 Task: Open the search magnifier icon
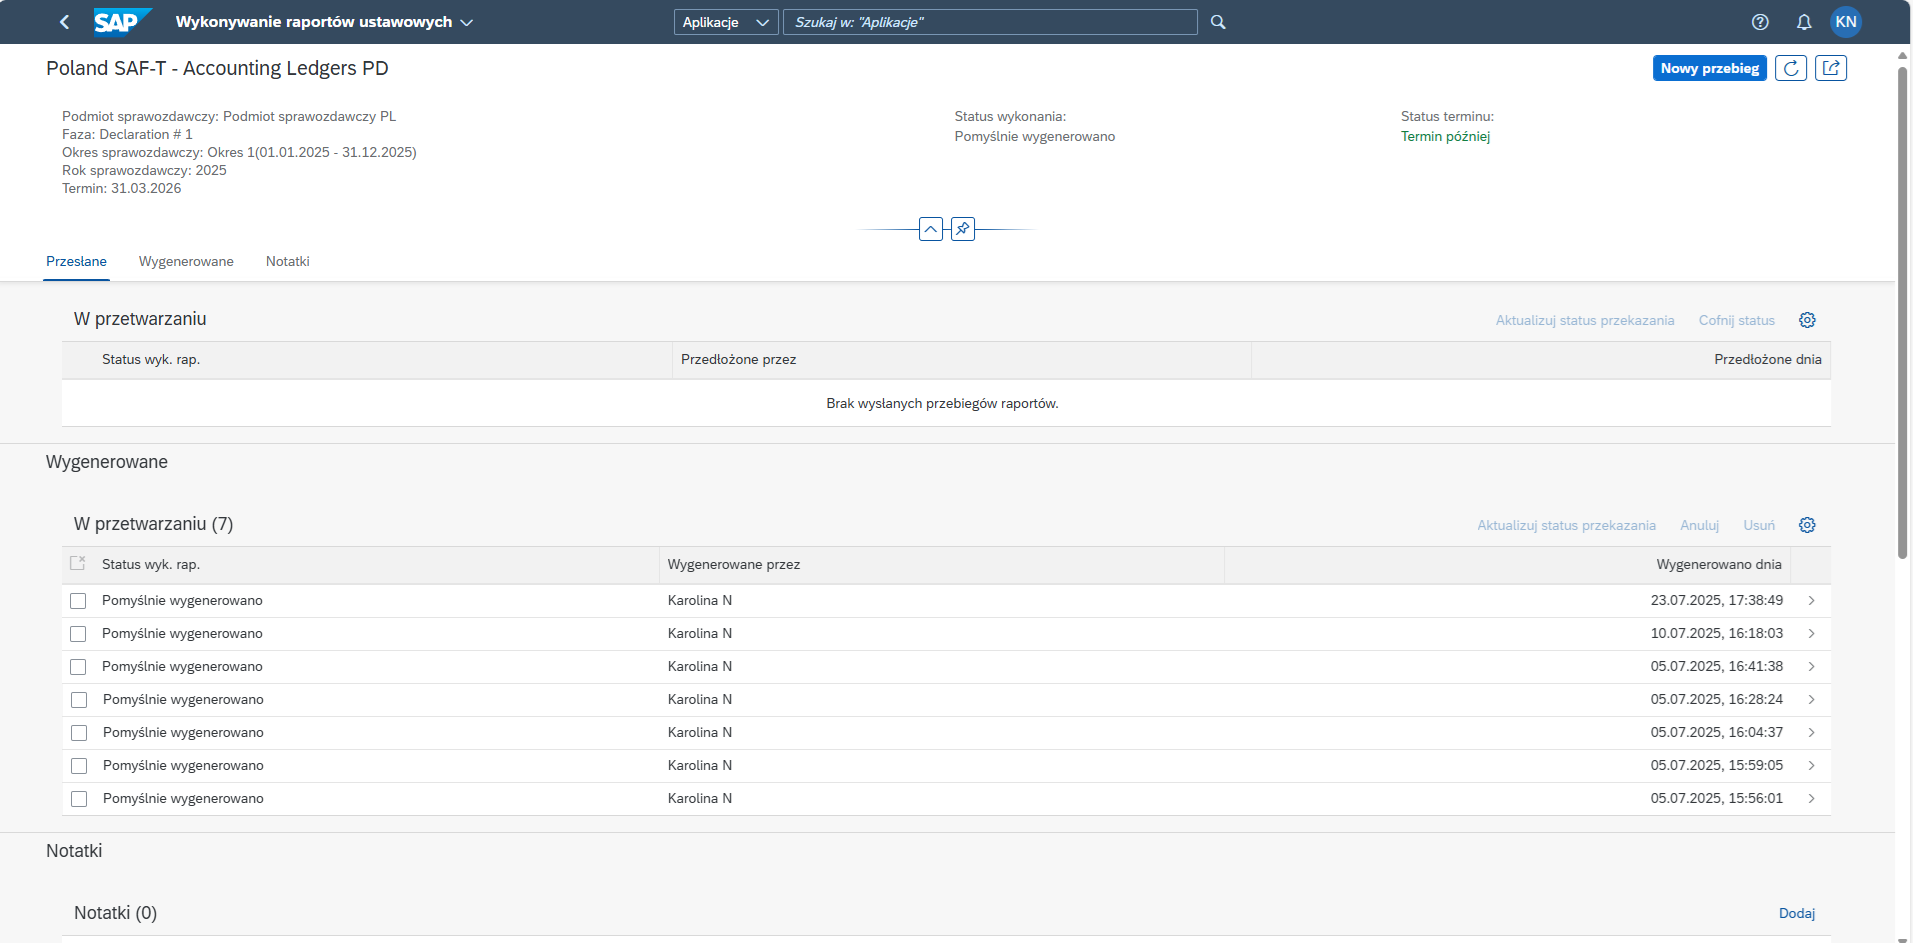1218,22
